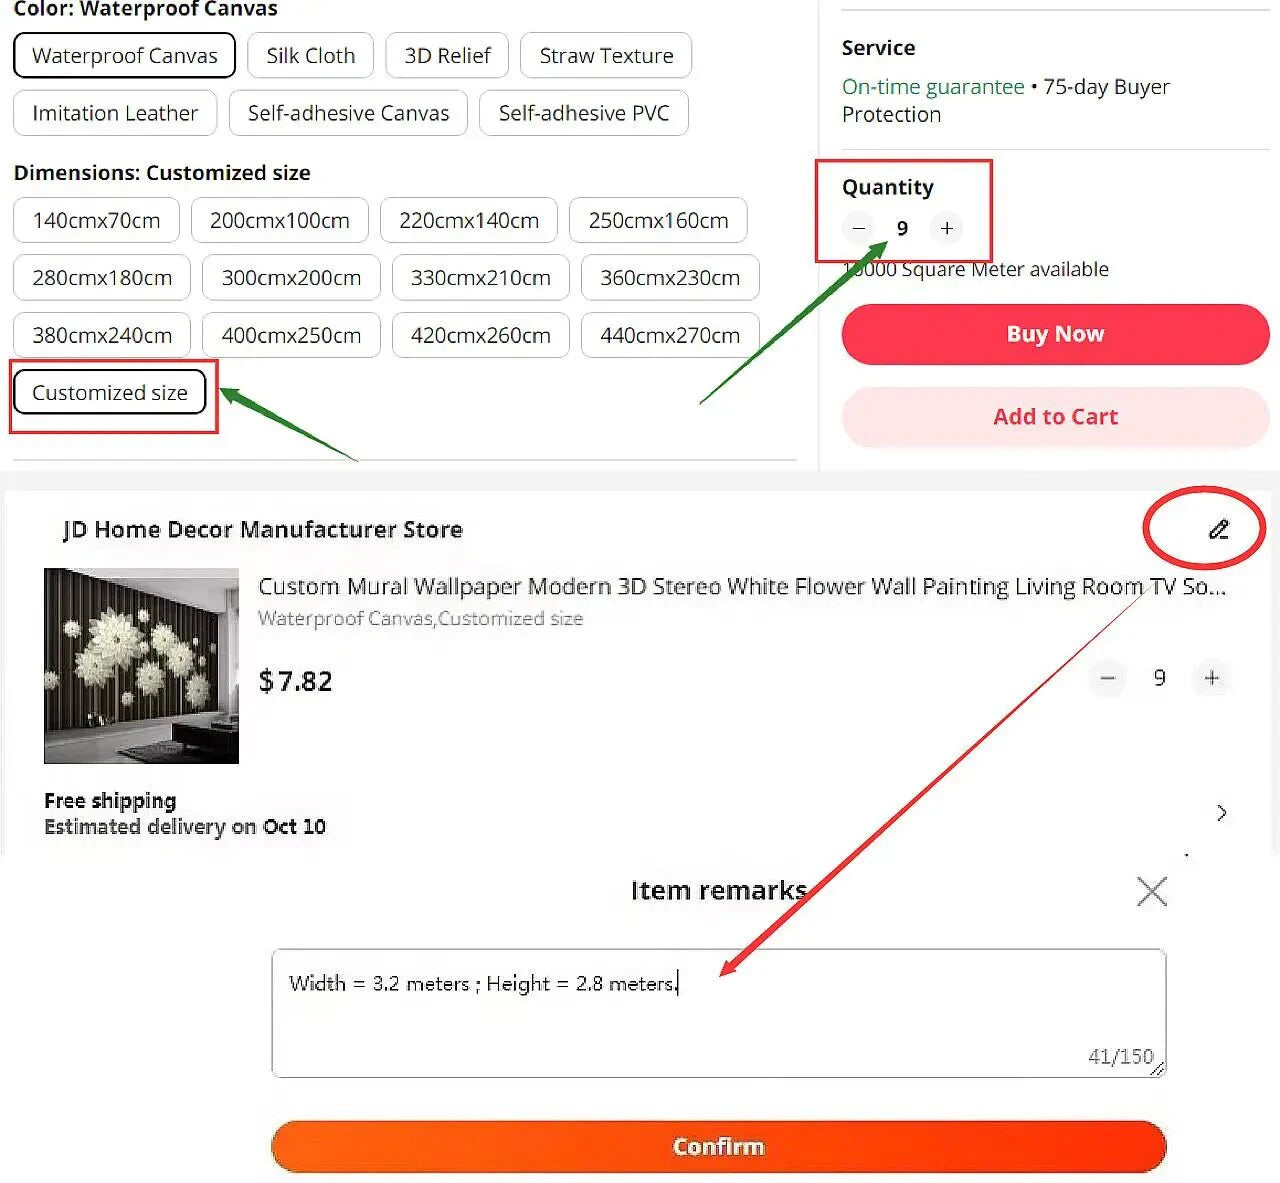Select the Customized size option

[109, 392]
